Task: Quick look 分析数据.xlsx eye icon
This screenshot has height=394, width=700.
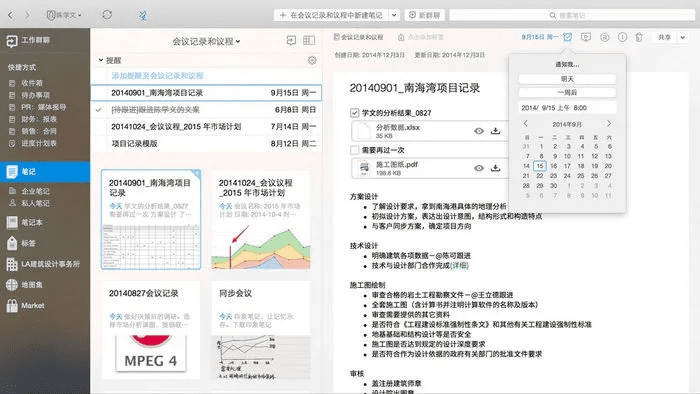Action: point(479,131)
